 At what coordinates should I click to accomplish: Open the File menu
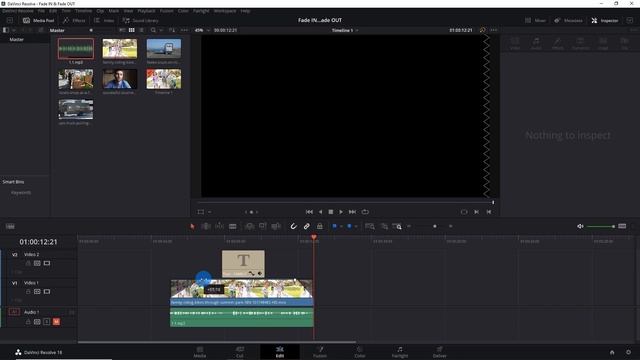[41, 11]
